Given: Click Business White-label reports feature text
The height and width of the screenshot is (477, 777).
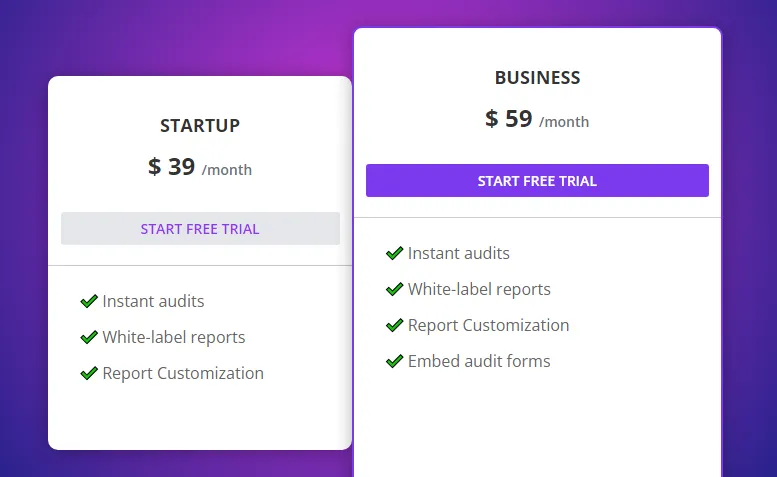Looking at the screenshot, I should (479, 289).
